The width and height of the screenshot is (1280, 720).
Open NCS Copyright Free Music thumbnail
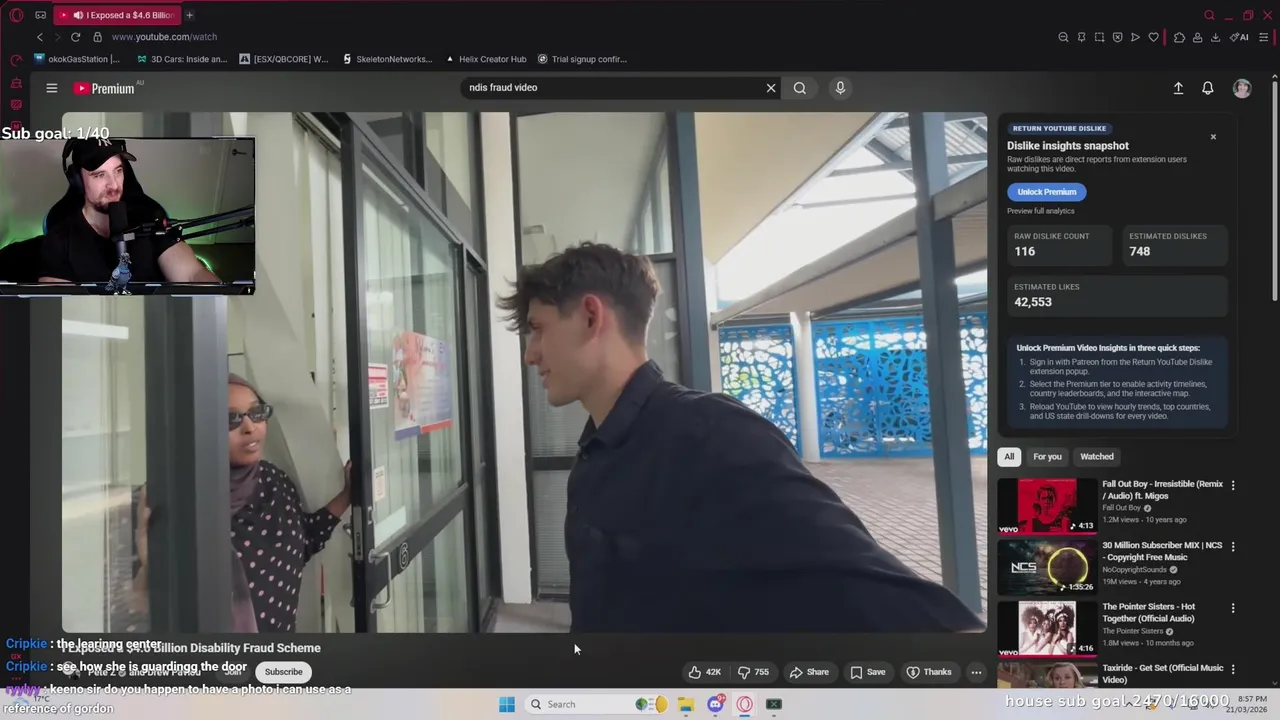point(1047,567)
